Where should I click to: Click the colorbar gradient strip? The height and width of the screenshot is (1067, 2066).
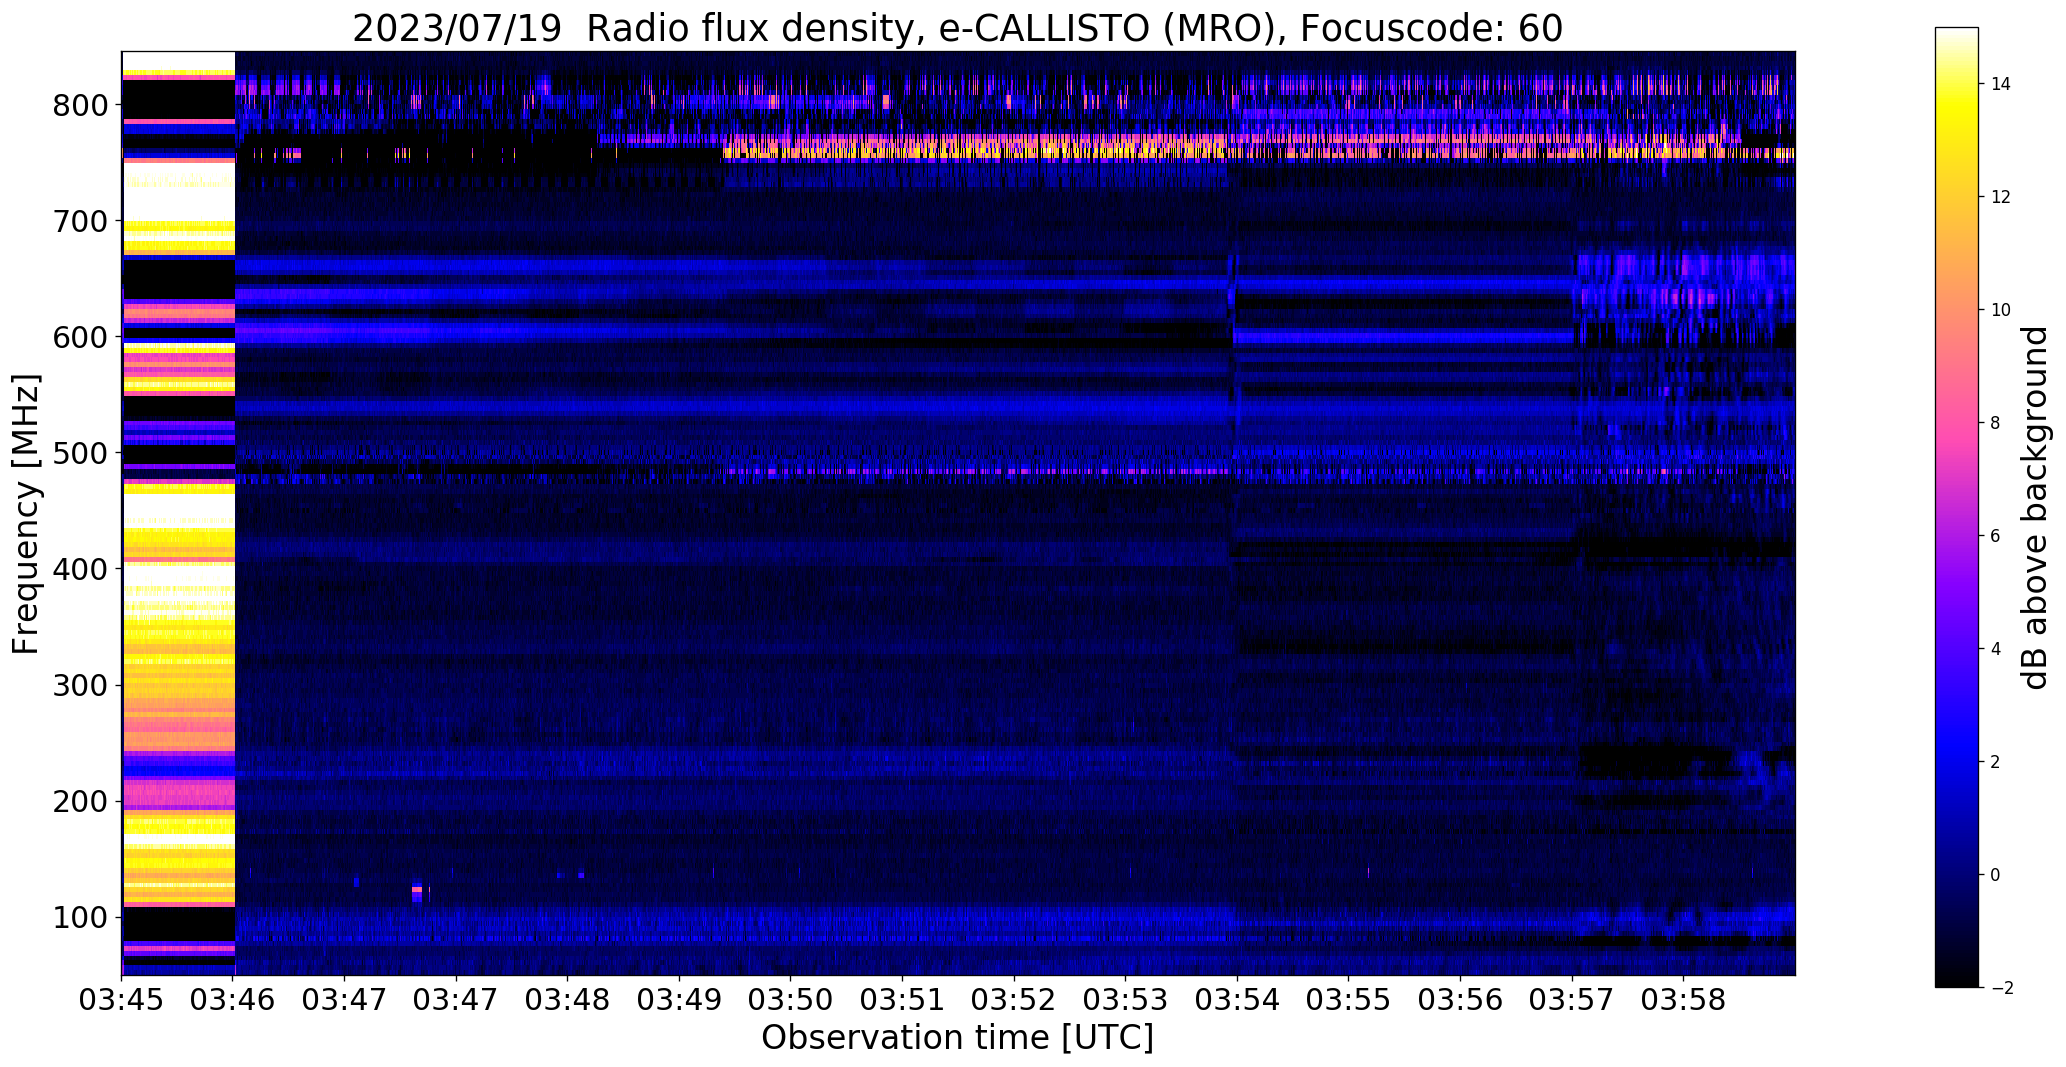click(1957, 507)
